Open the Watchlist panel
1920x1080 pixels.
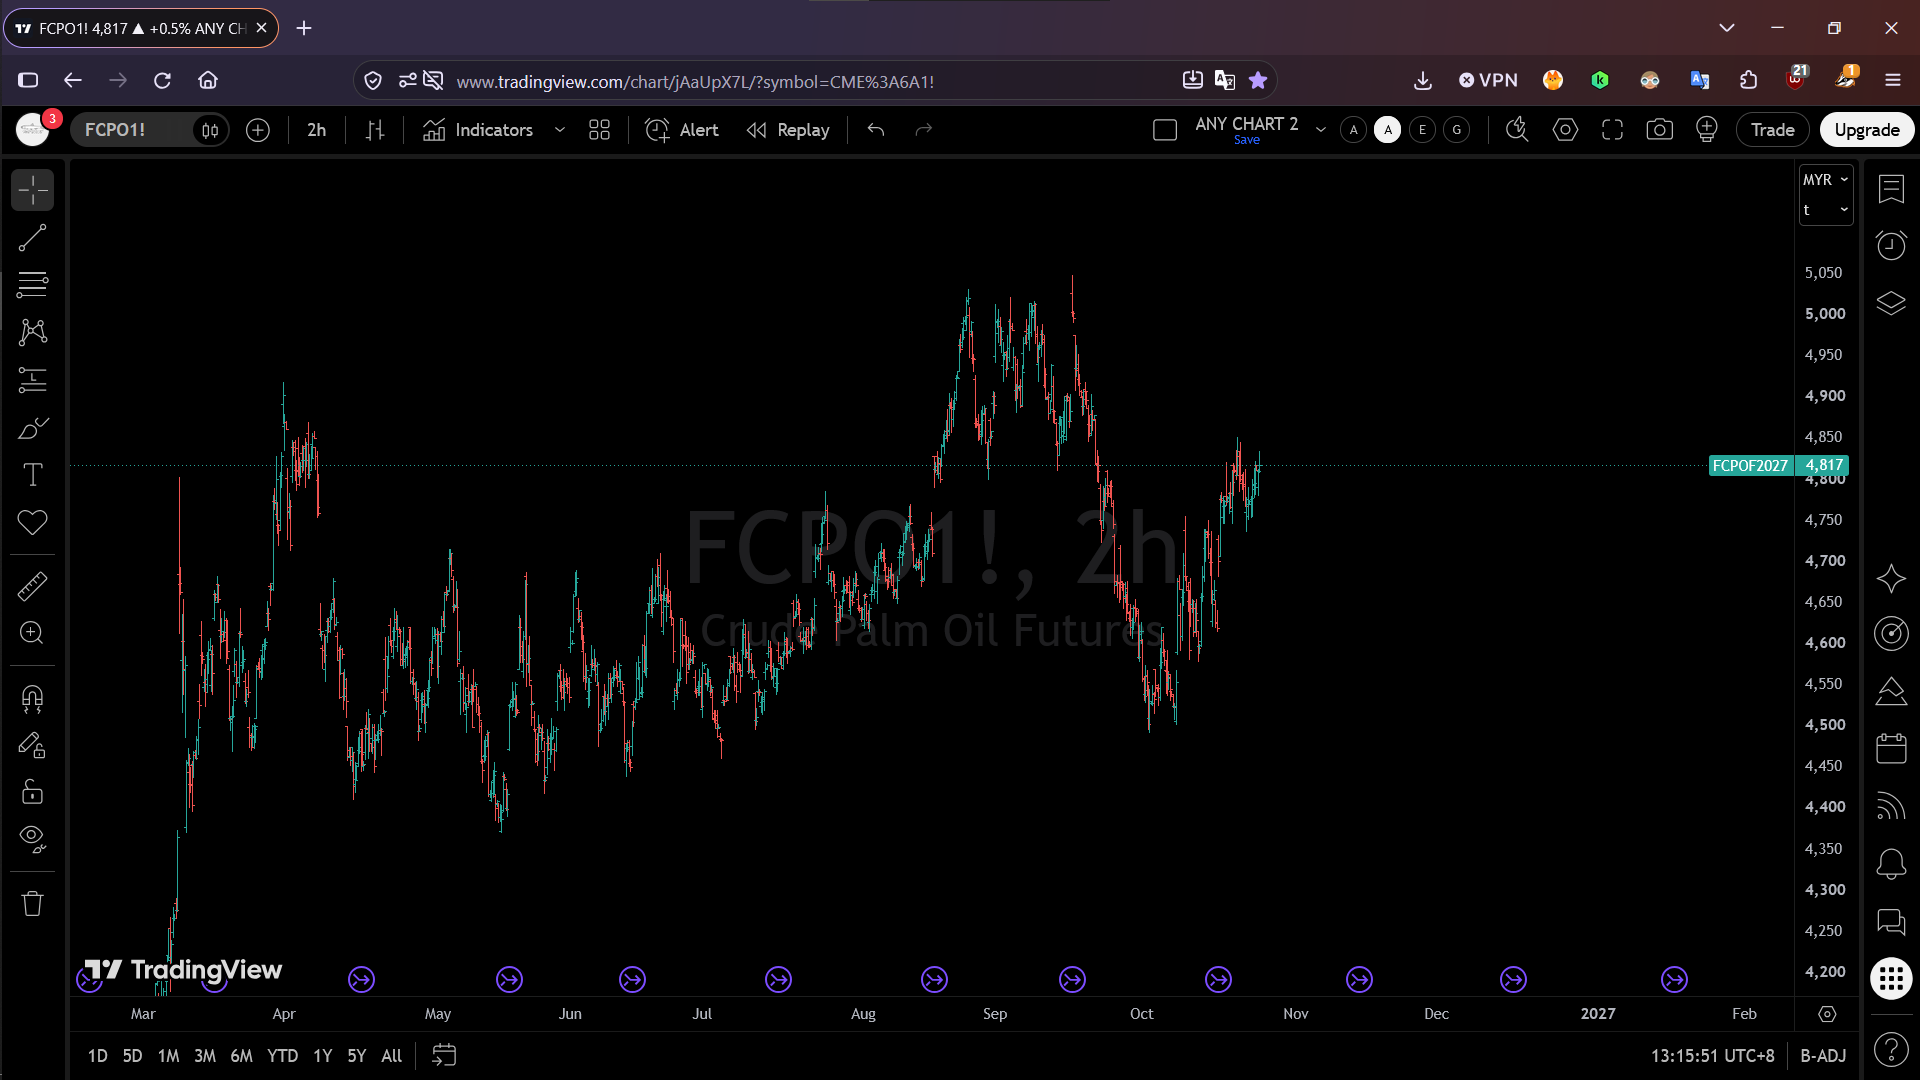click(1890, 189)
